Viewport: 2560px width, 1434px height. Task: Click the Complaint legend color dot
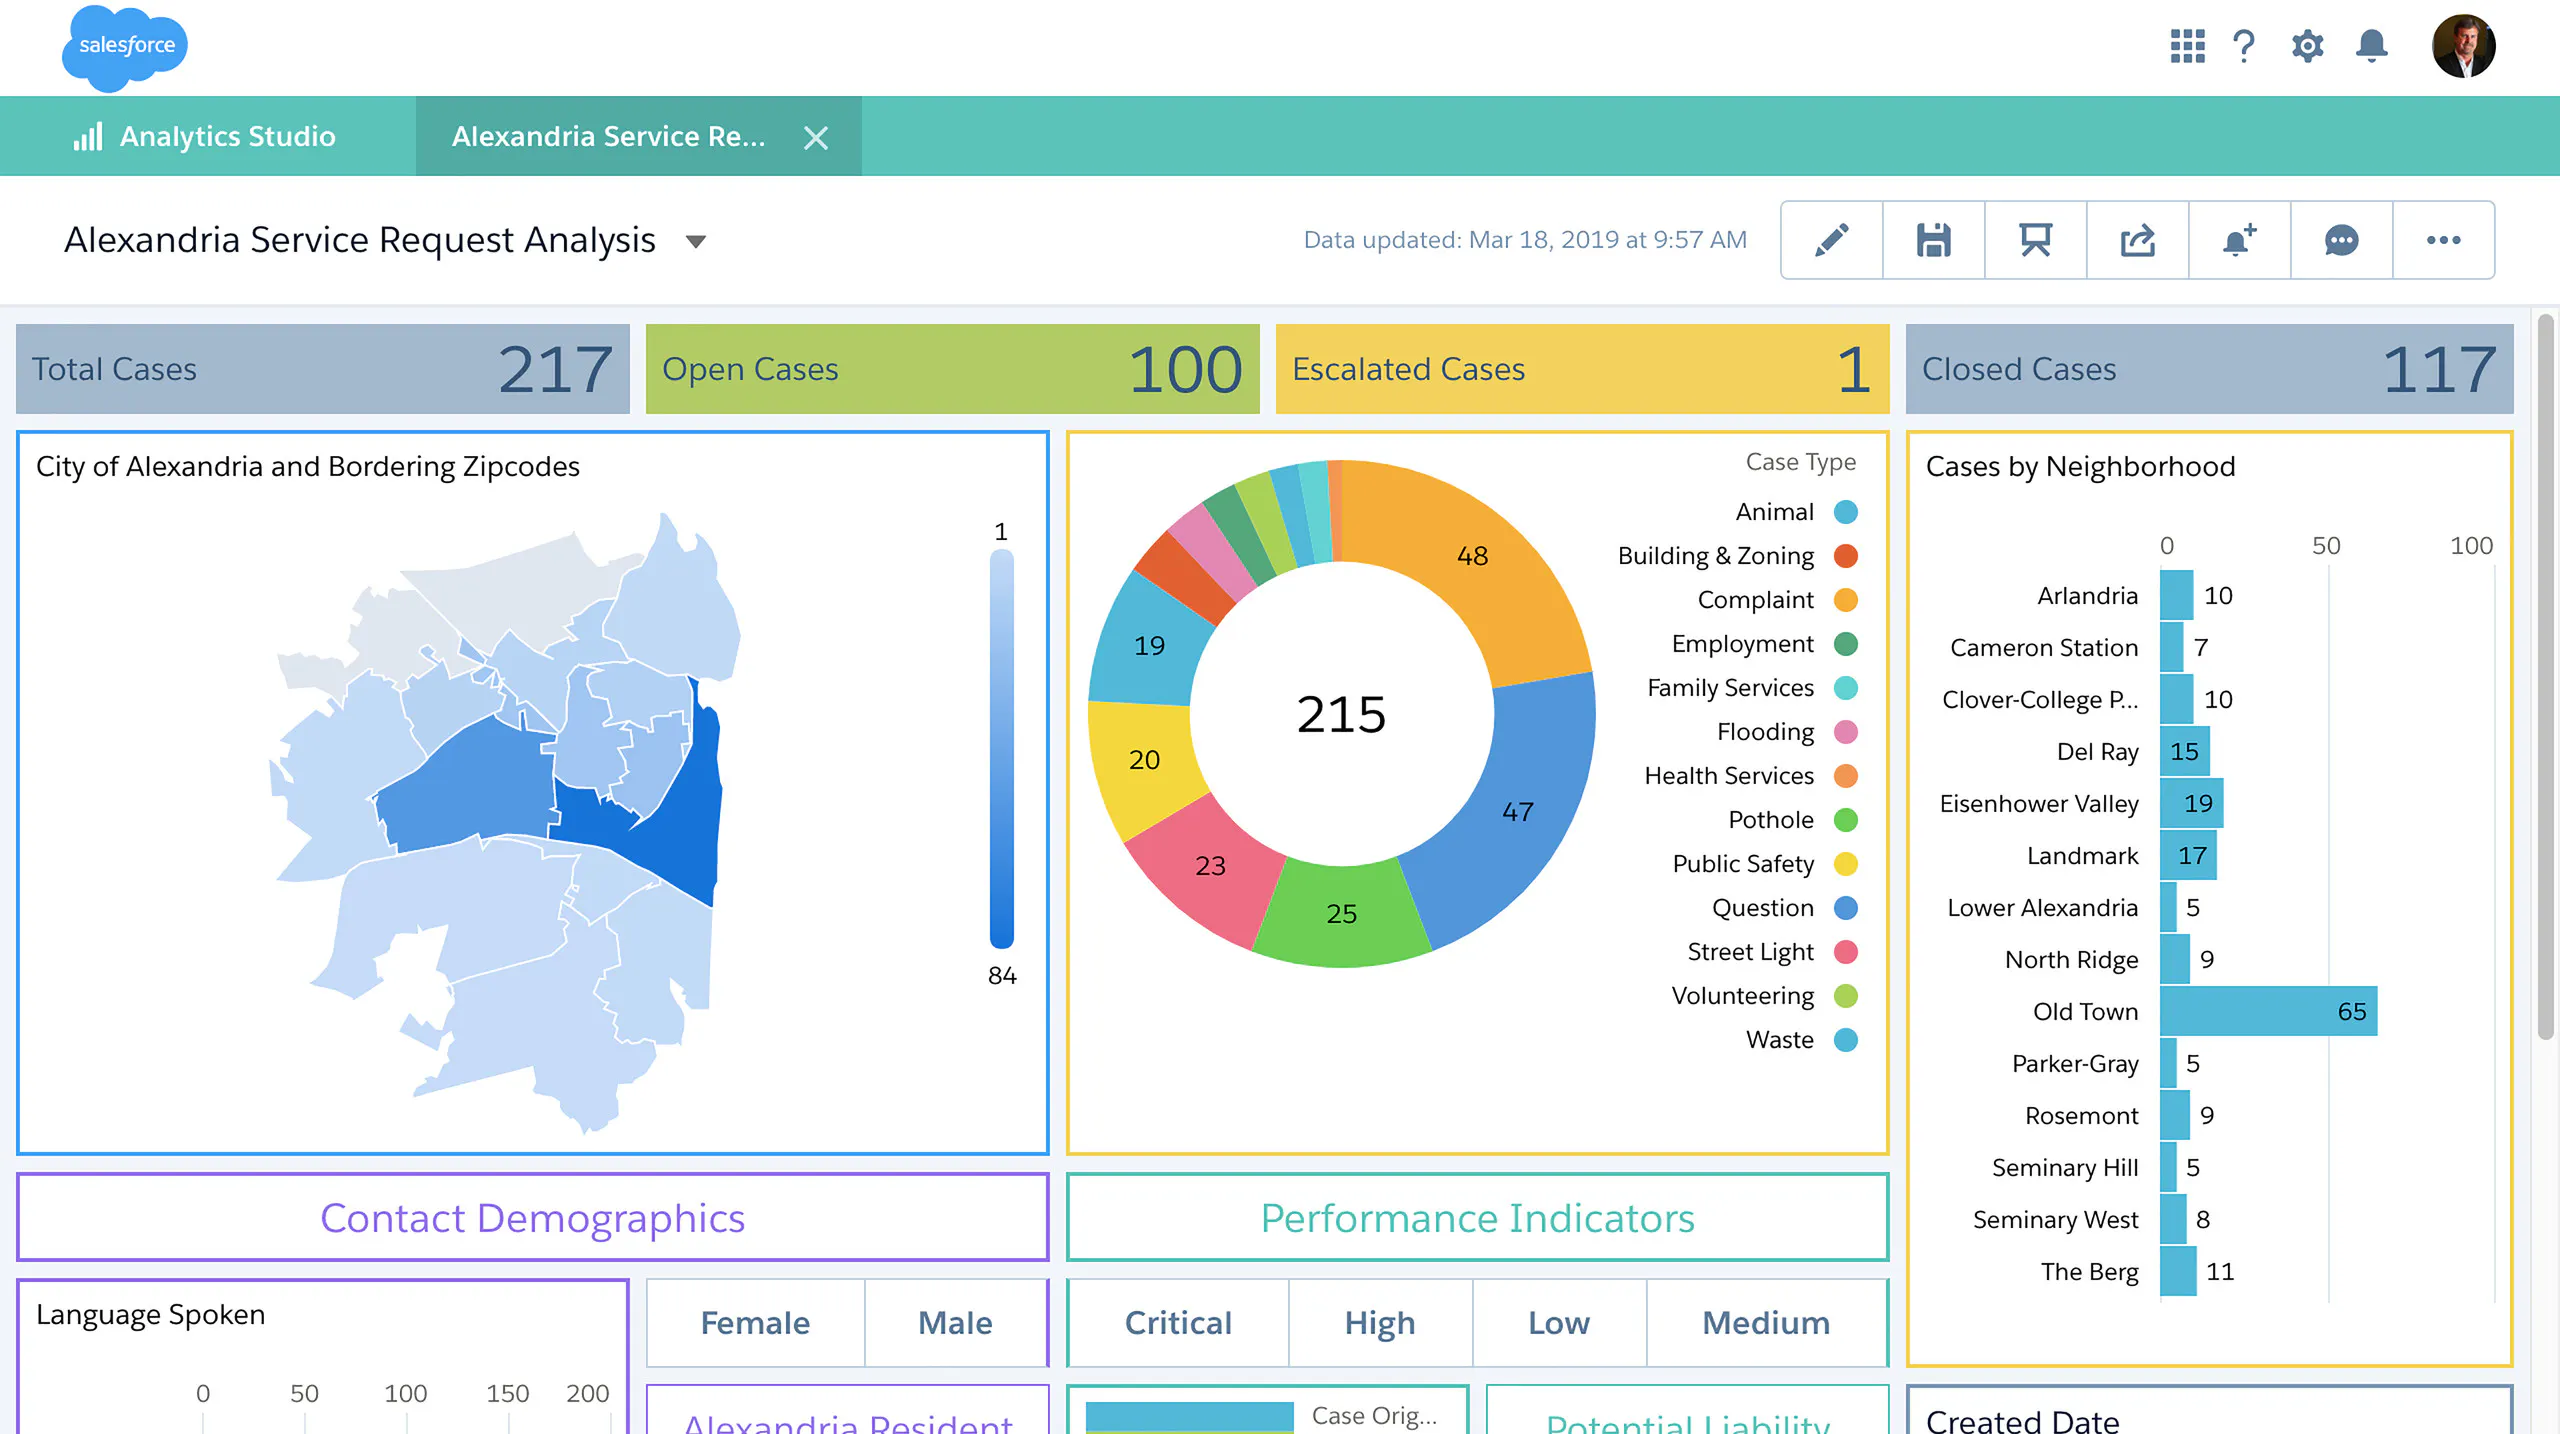pos(1846,600)
